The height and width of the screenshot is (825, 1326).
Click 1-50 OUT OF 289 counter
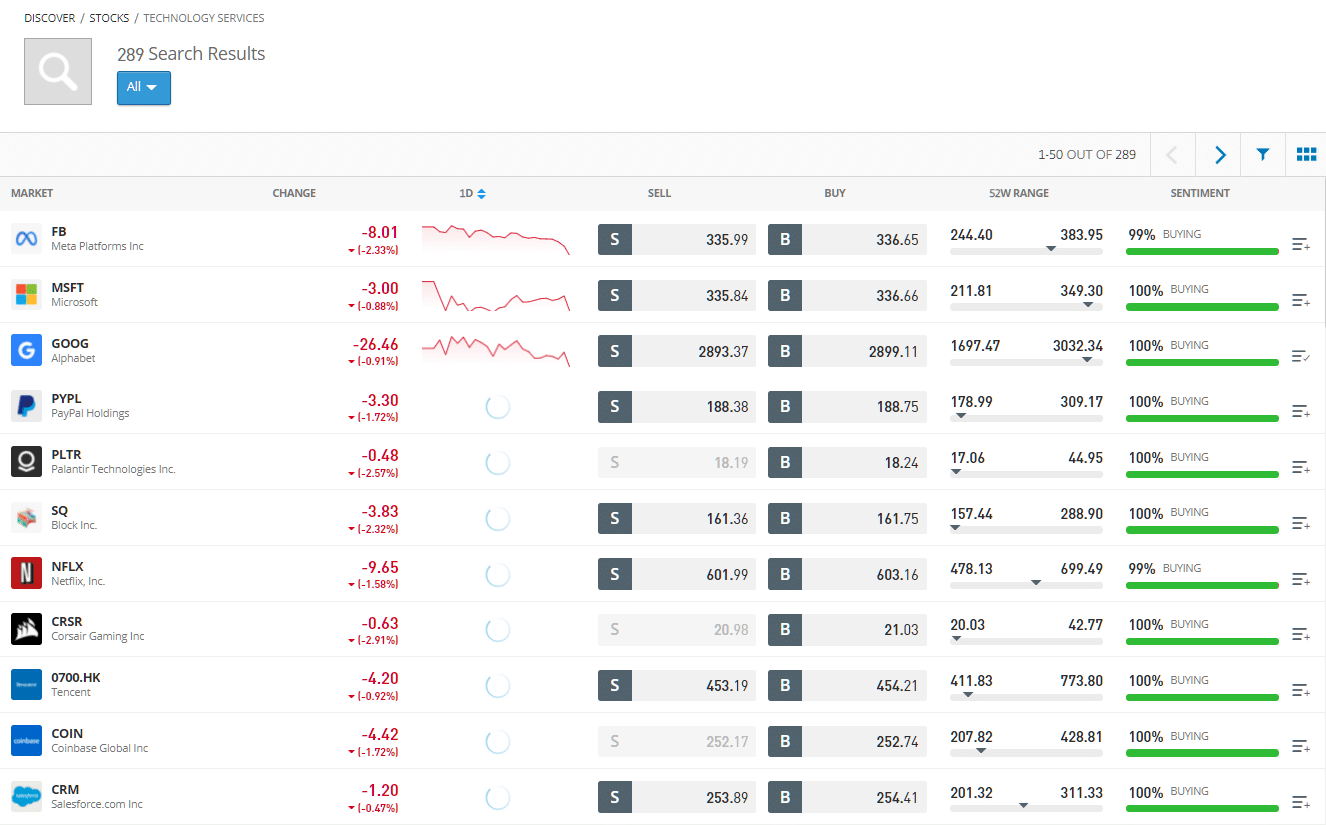[1087, 155]
